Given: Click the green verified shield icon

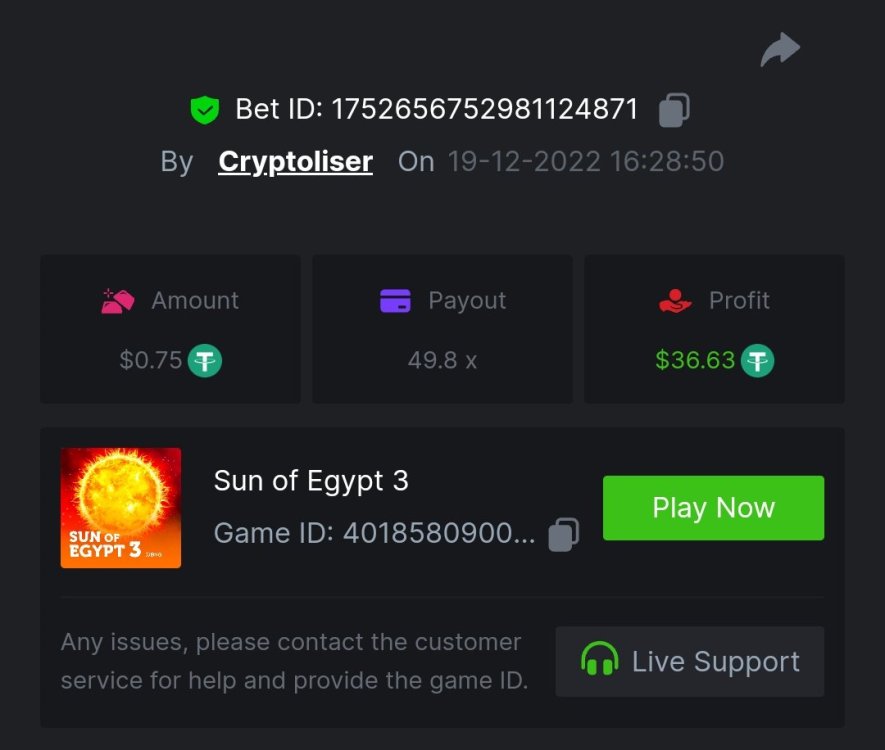Looking at the screenshot, I should (x=206, y=108).
